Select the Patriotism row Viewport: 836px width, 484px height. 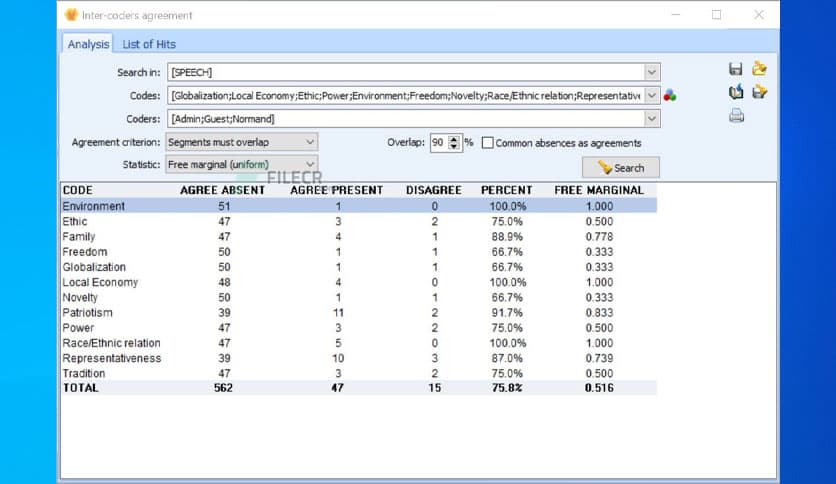point(359,312)
